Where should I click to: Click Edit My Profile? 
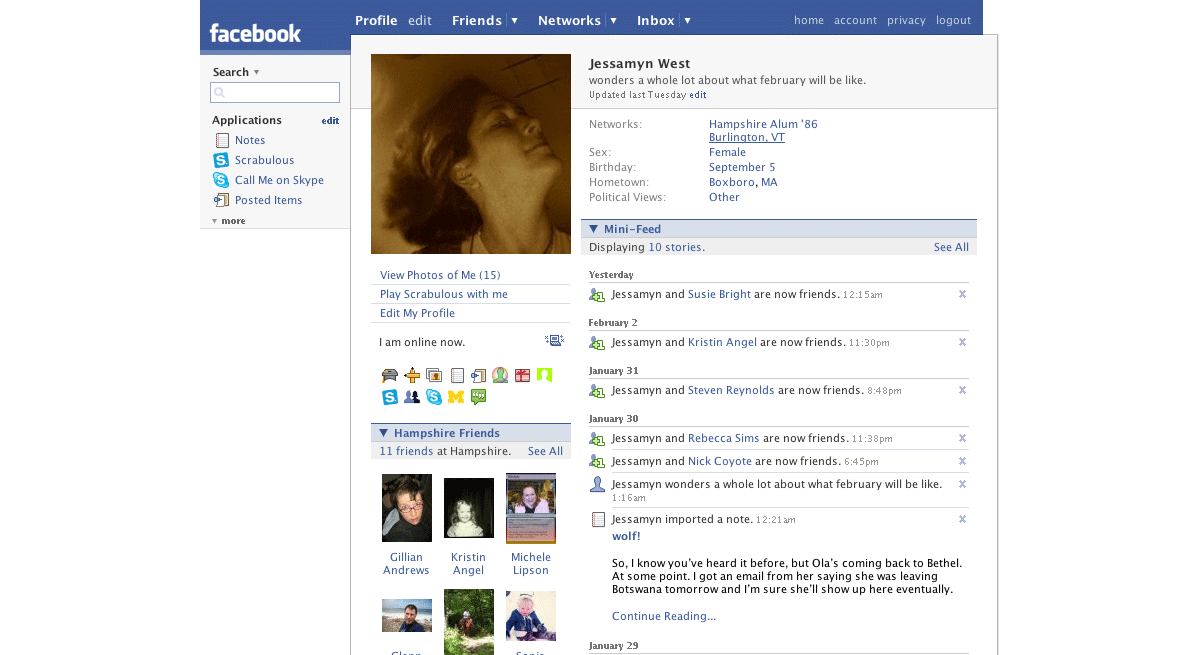click(x=417, y=313)
